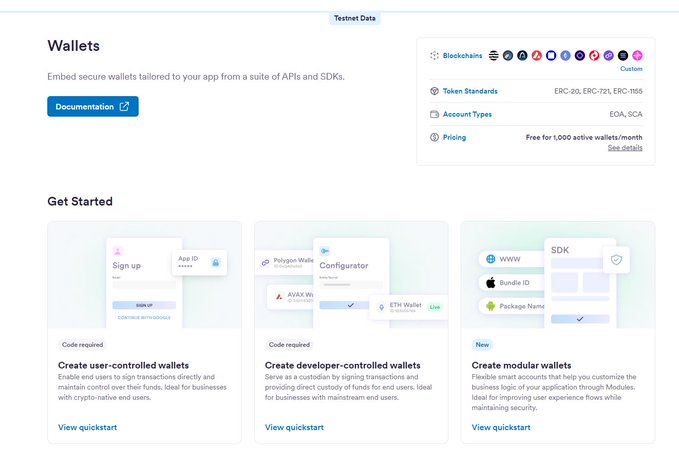
Task: Click the Aptos striped blockchain icon
Action: [494, 55]
